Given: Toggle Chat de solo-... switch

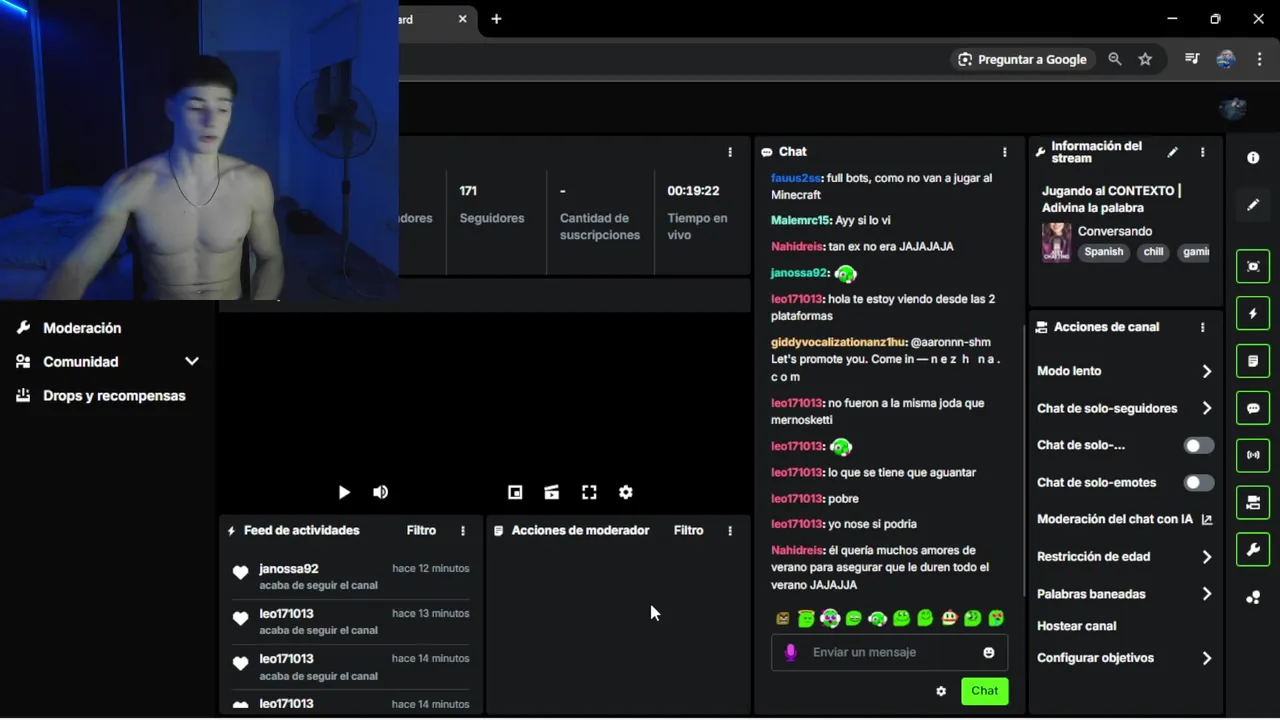Looking at the screenshot, I should pyautogui.click(x=1199, y=445).
